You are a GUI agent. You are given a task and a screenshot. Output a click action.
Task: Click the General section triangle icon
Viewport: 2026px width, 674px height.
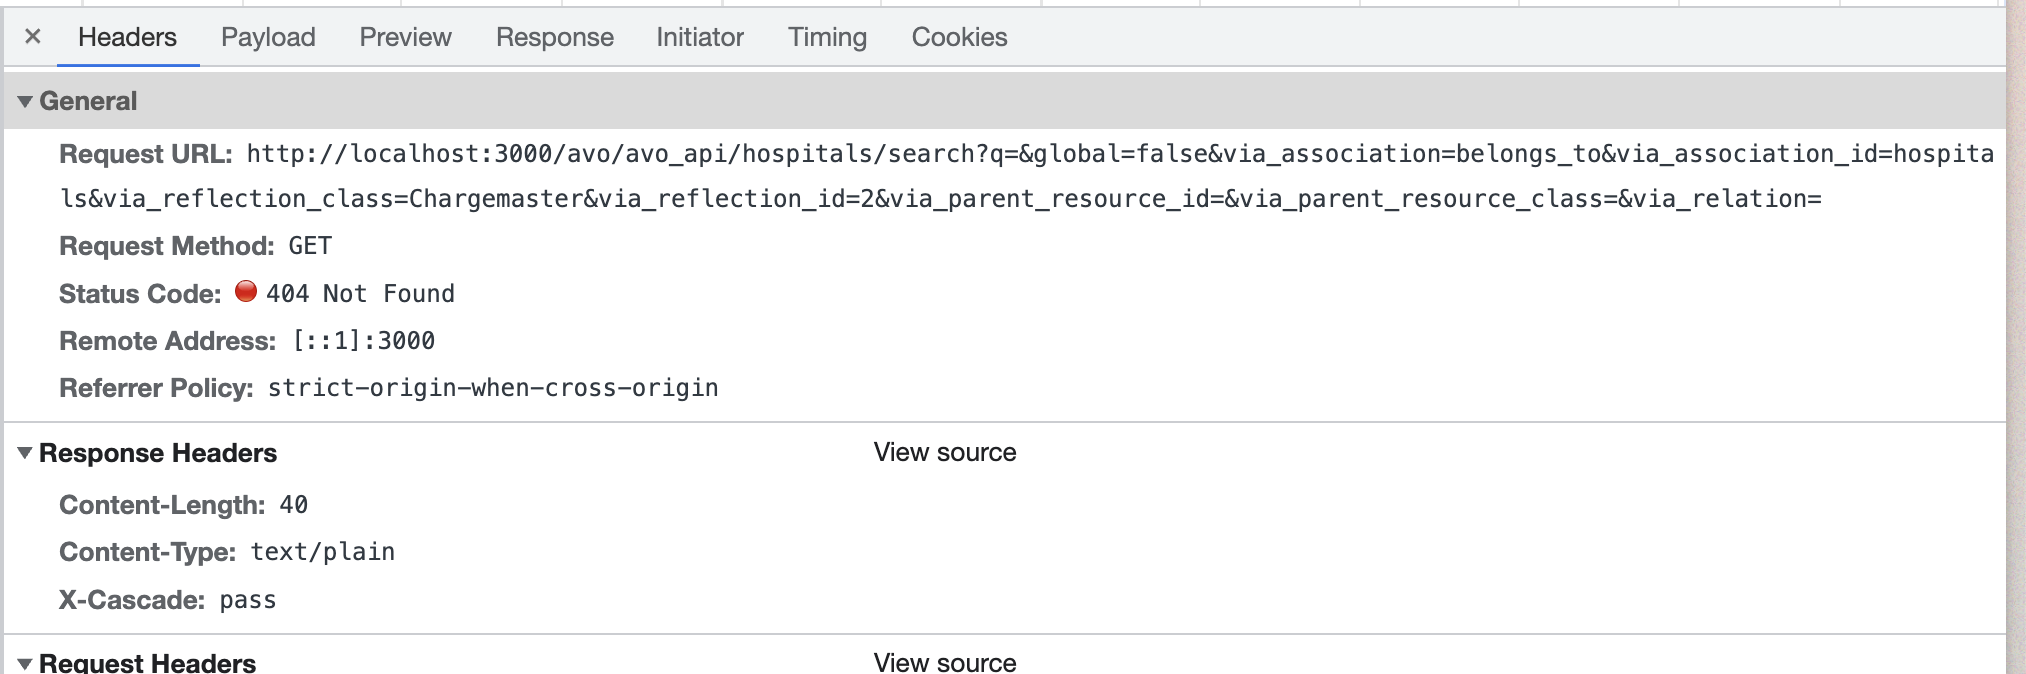point(26,100)
